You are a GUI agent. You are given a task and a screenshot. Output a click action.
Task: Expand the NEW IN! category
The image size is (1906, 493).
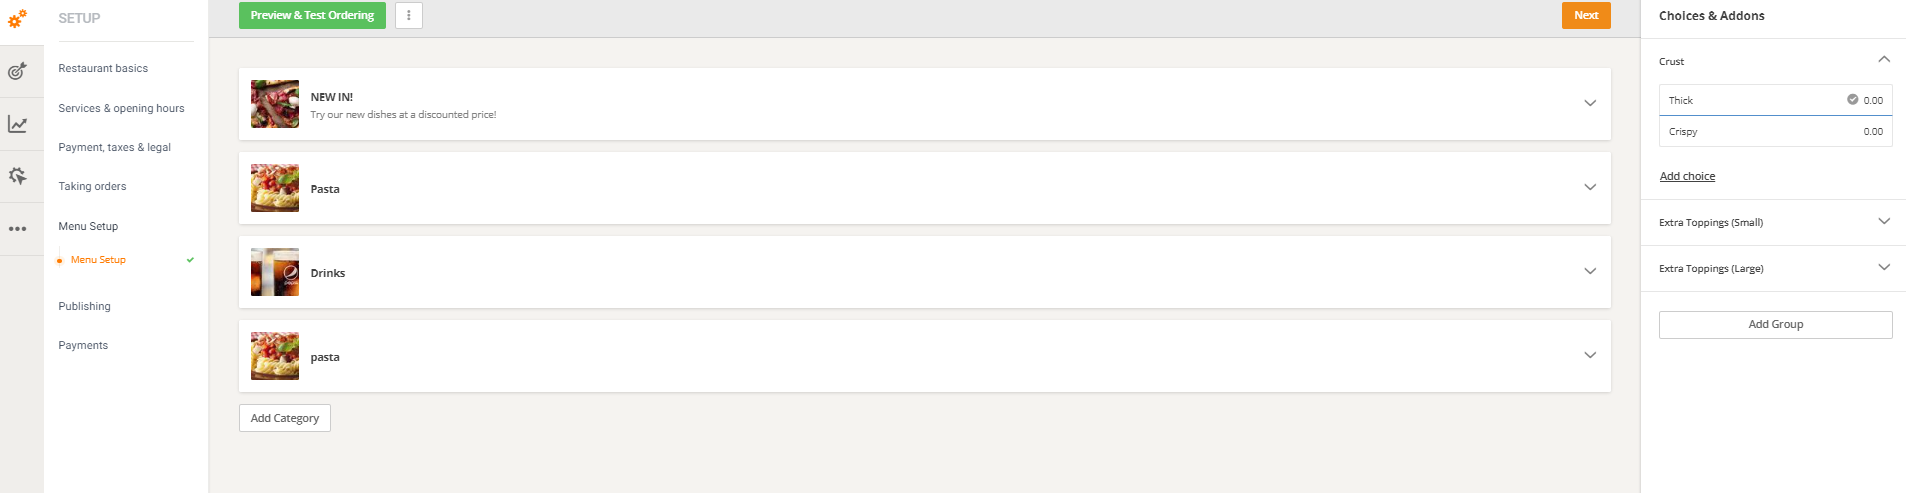click(x=1590, y=104)
